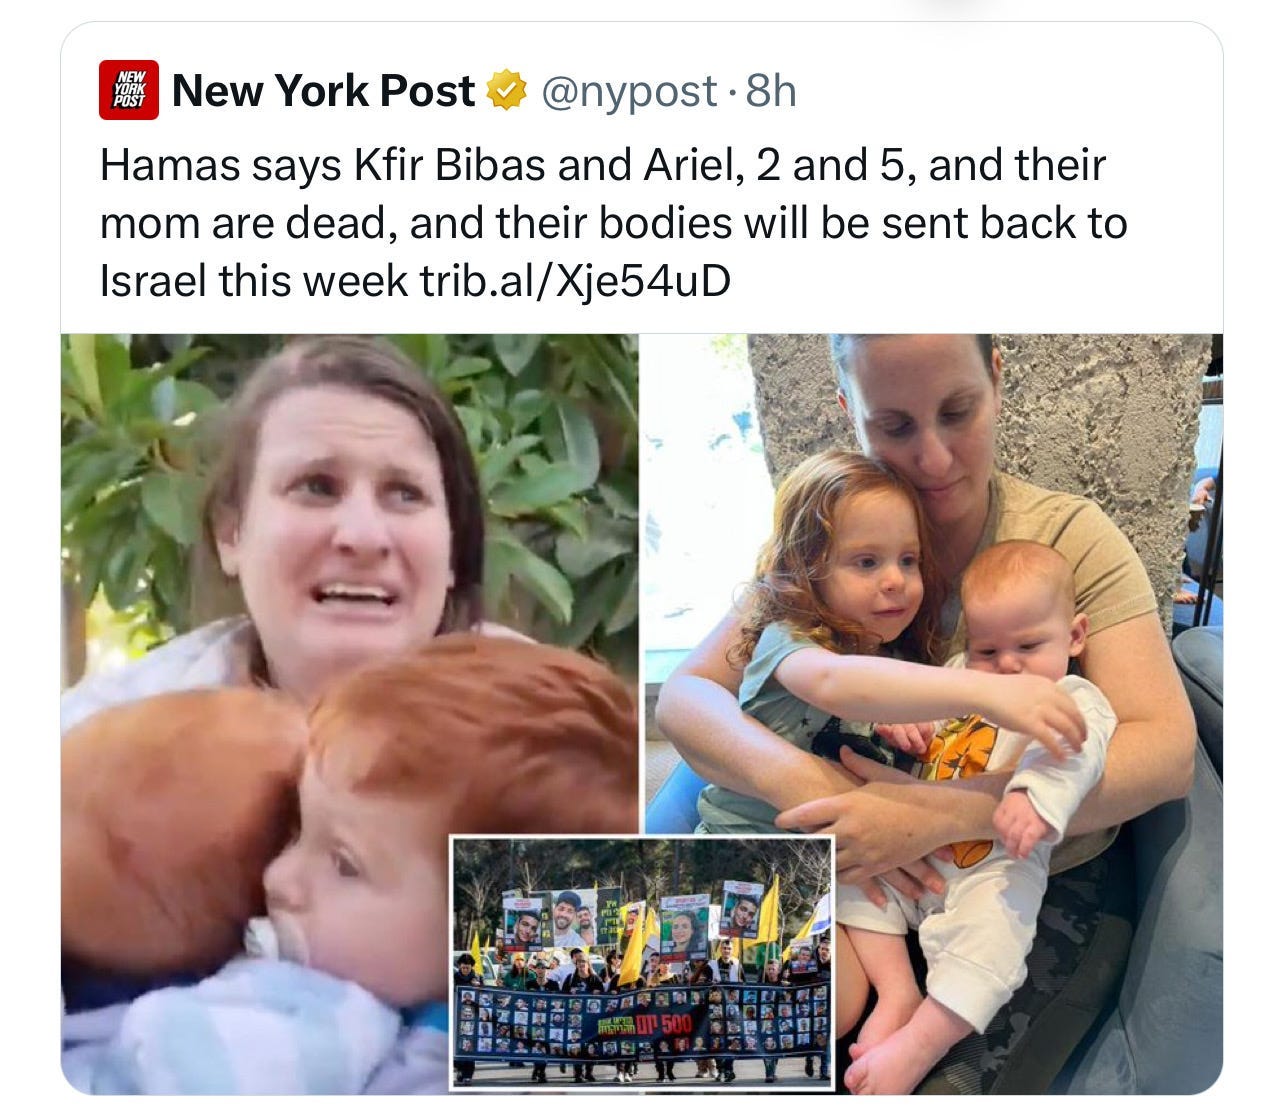Follow the trib.al/Xje54uD article link

[x=575, y=281]
